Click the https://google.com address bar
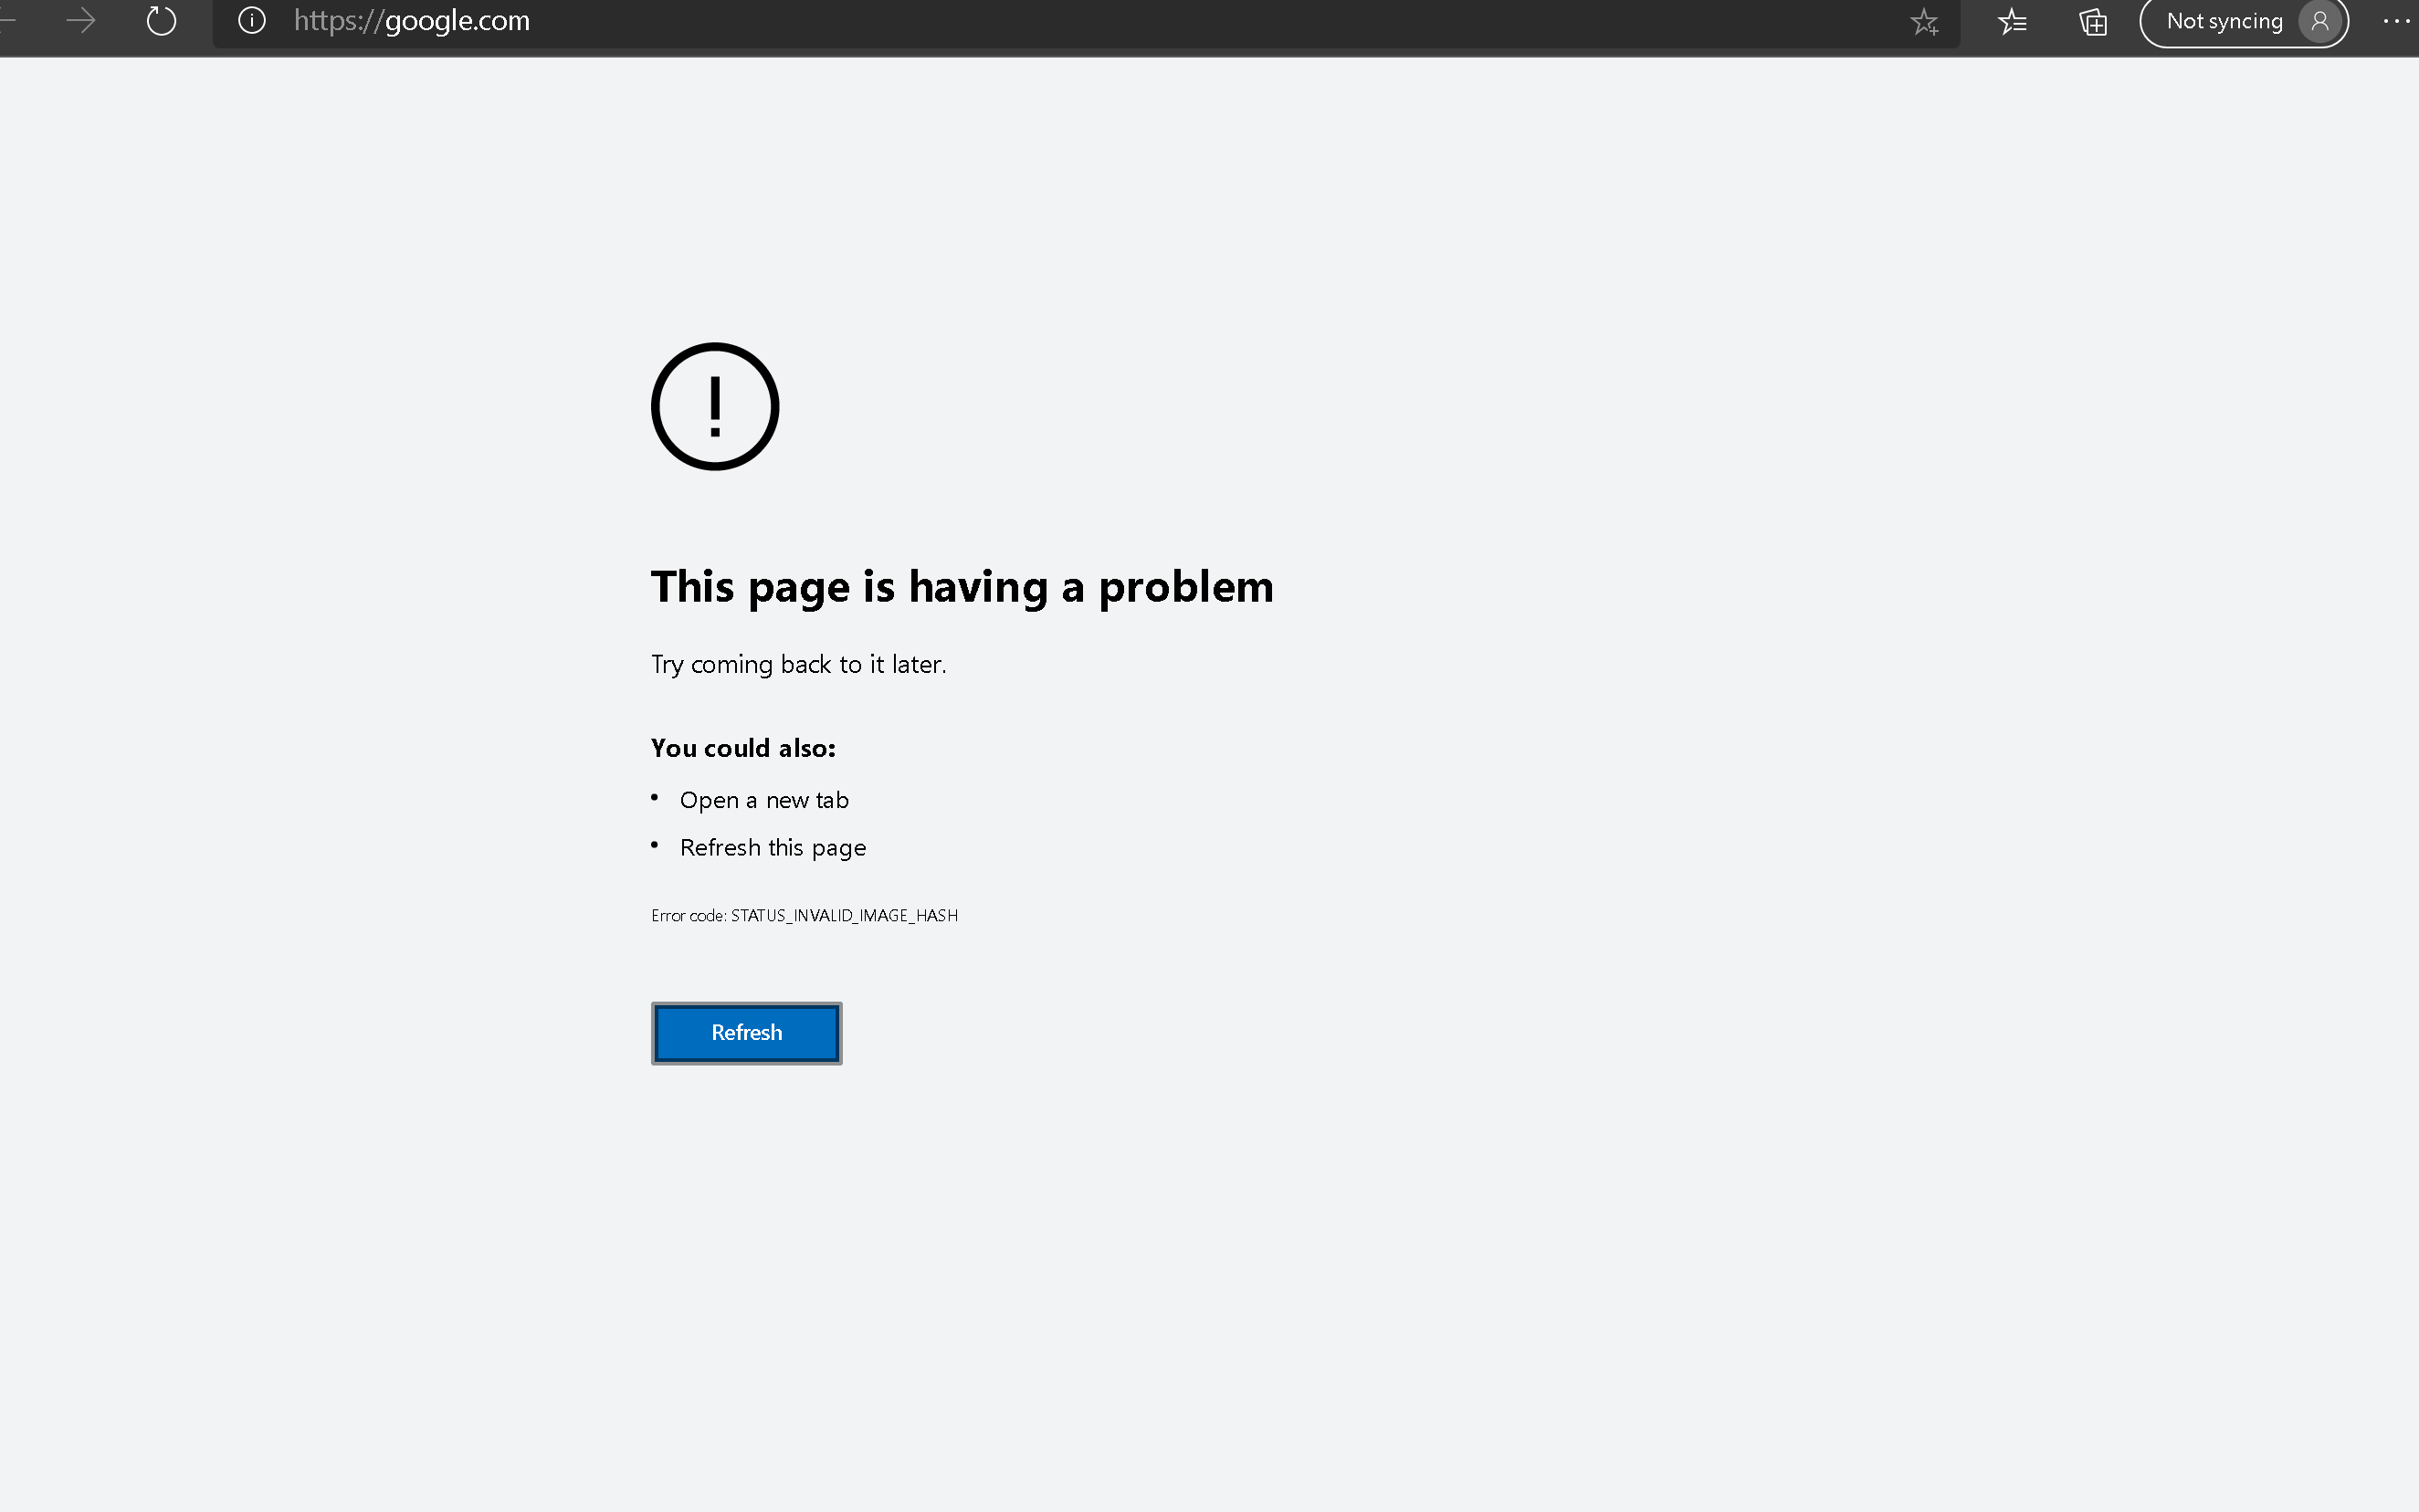This screenshot has width=2419, height=1512. point(409,19)
